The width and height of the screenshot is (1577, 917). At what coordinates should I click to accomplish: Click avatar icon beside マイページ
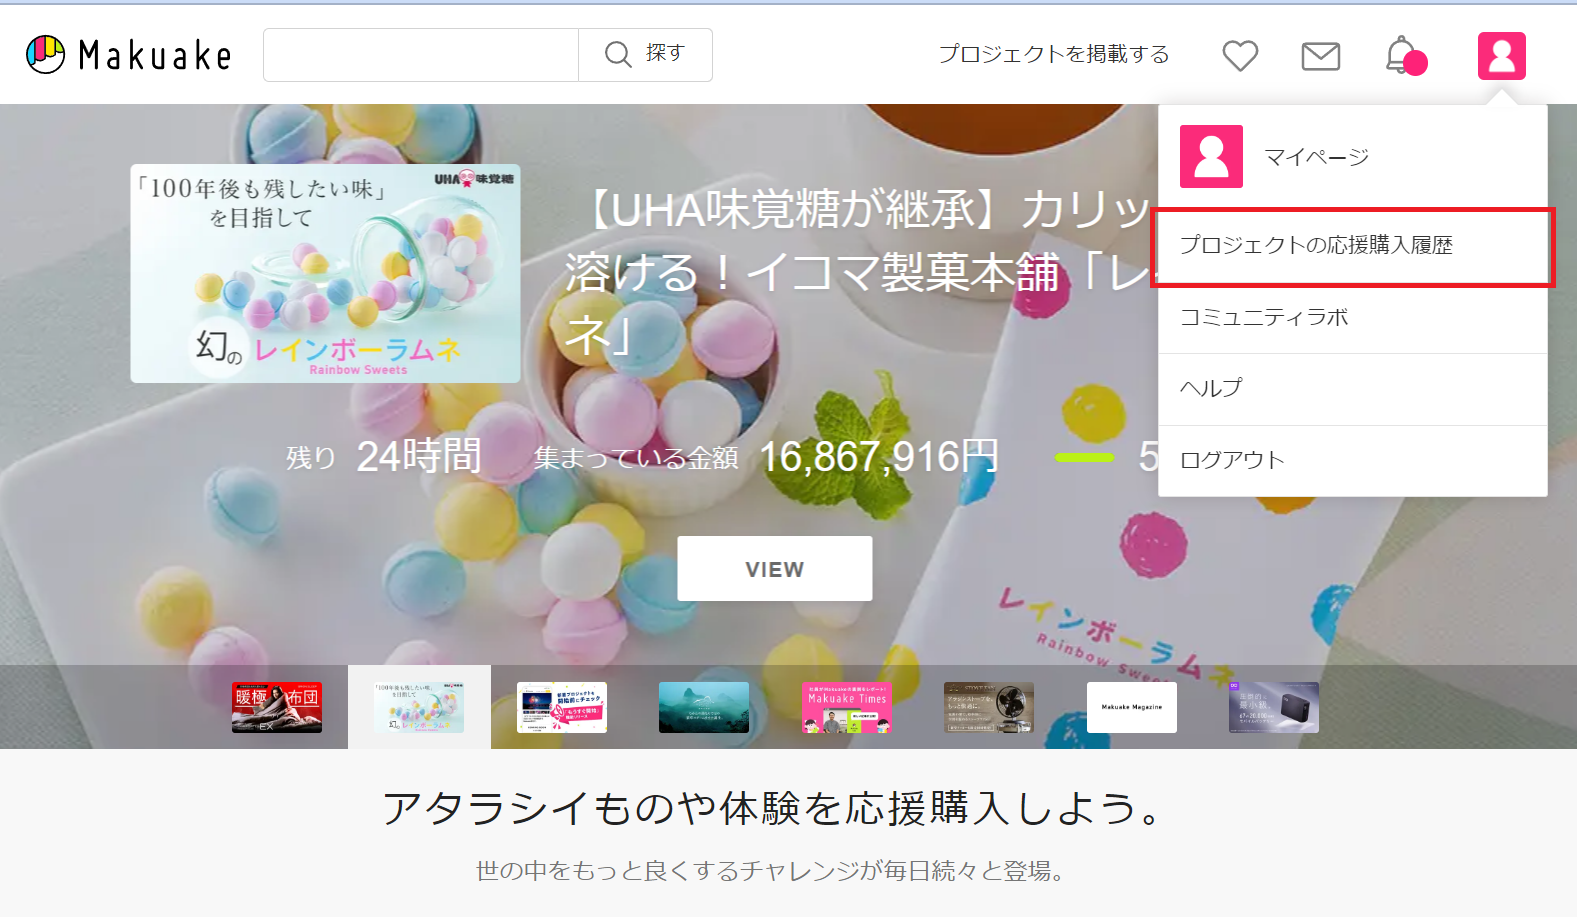(1211, 156)
